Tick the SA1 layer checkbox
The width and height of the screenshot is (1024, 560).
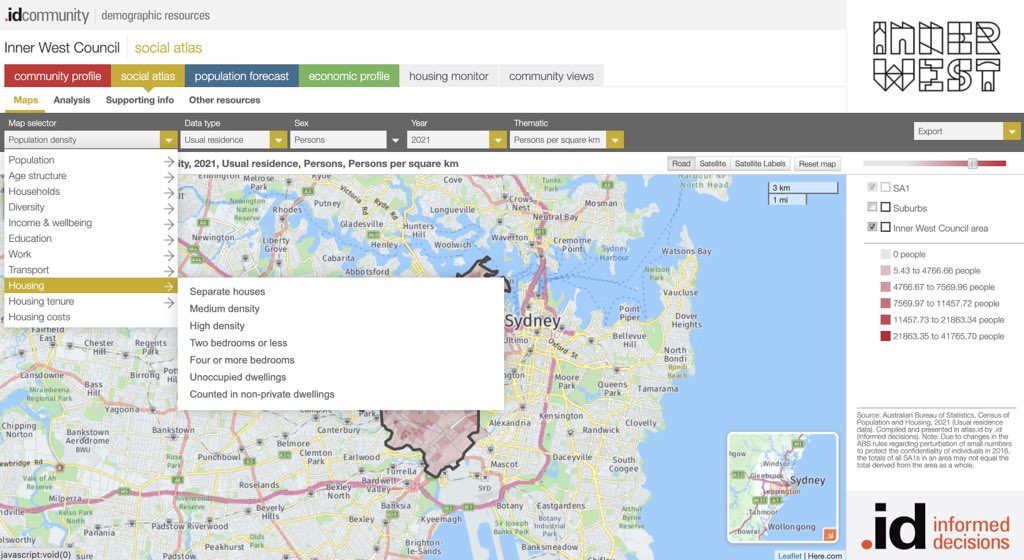click(872, 187)
